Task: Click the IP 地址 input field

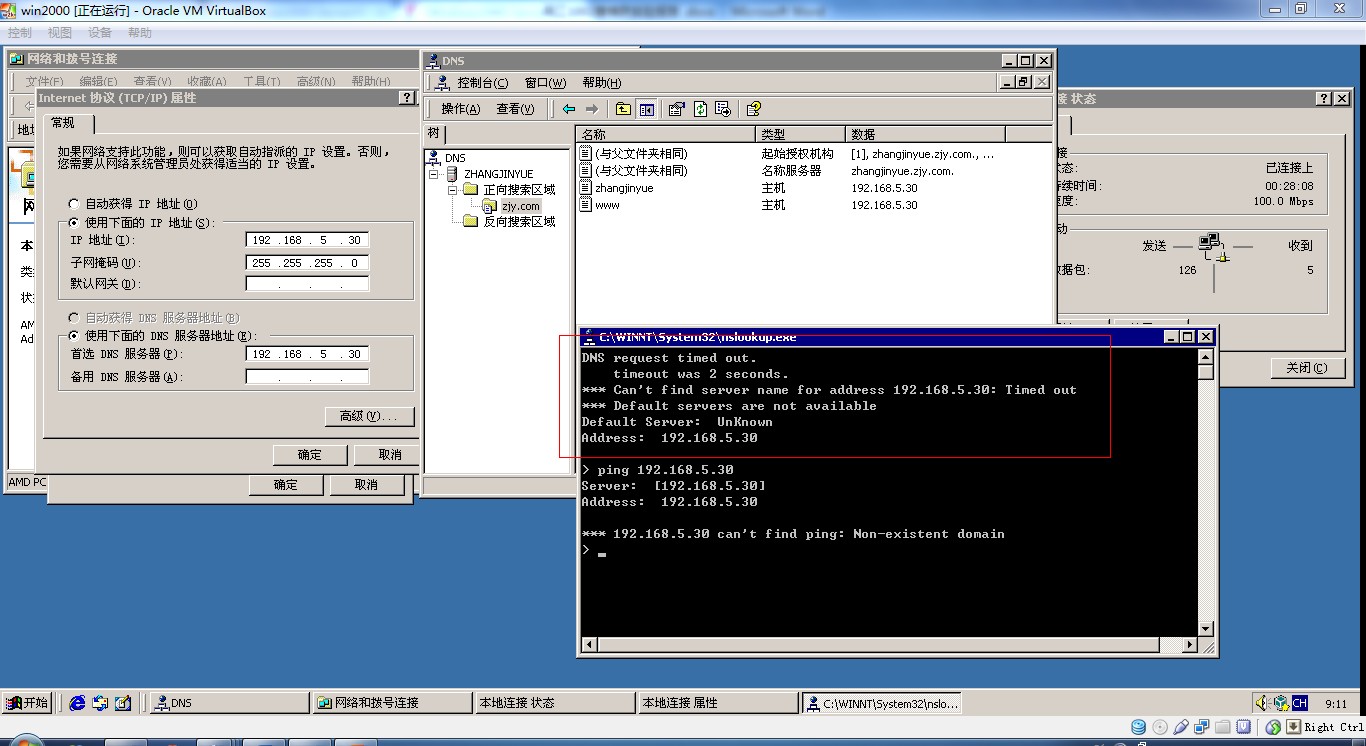Action: 307,240
